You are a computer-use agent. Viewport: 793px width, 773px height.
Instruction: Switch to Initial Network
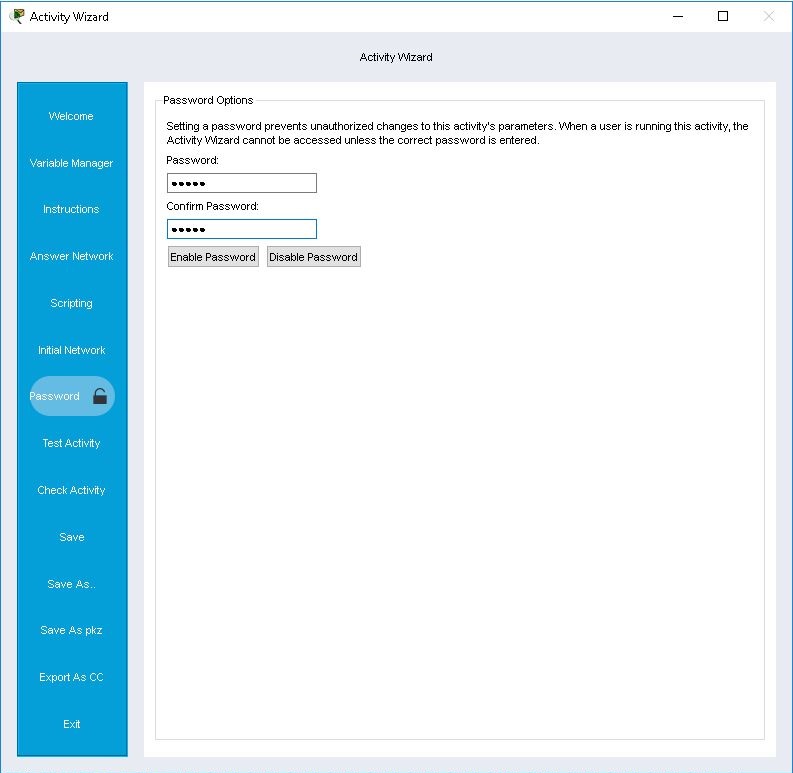click(x=71, y=350)
